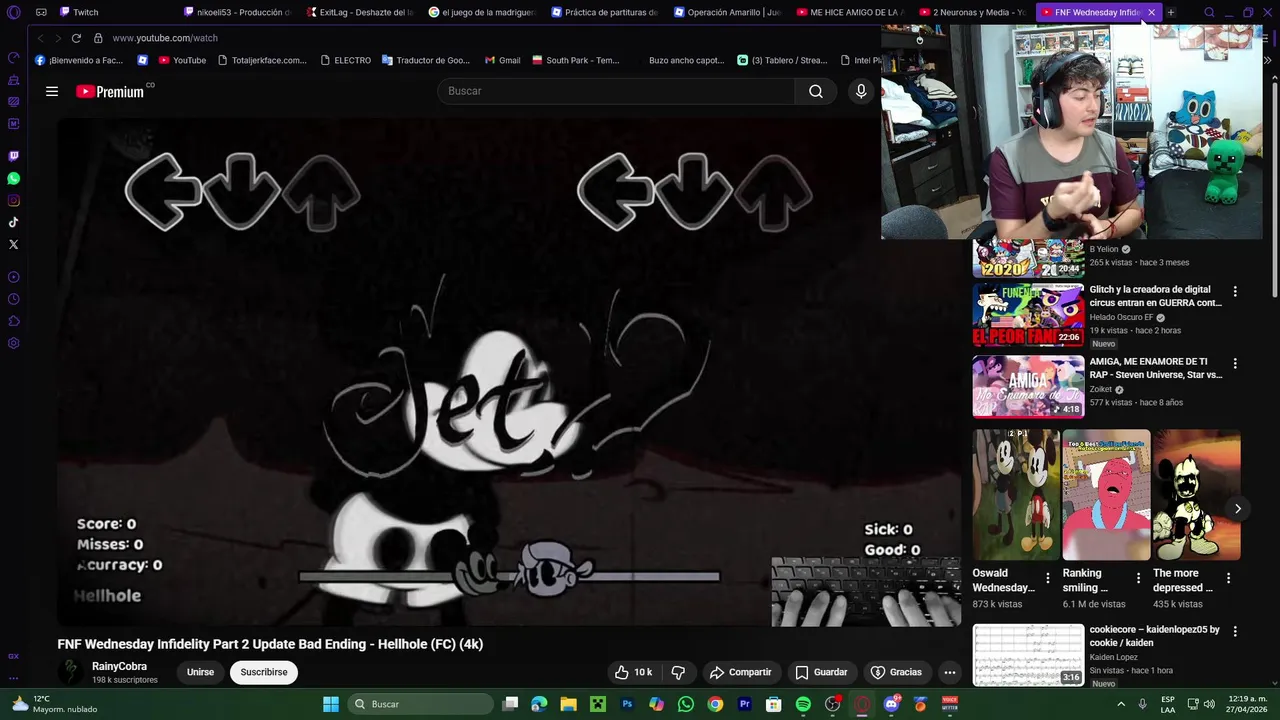
Task: Open ESP LAA language switcher in tray
Action: click(1168, 704)
